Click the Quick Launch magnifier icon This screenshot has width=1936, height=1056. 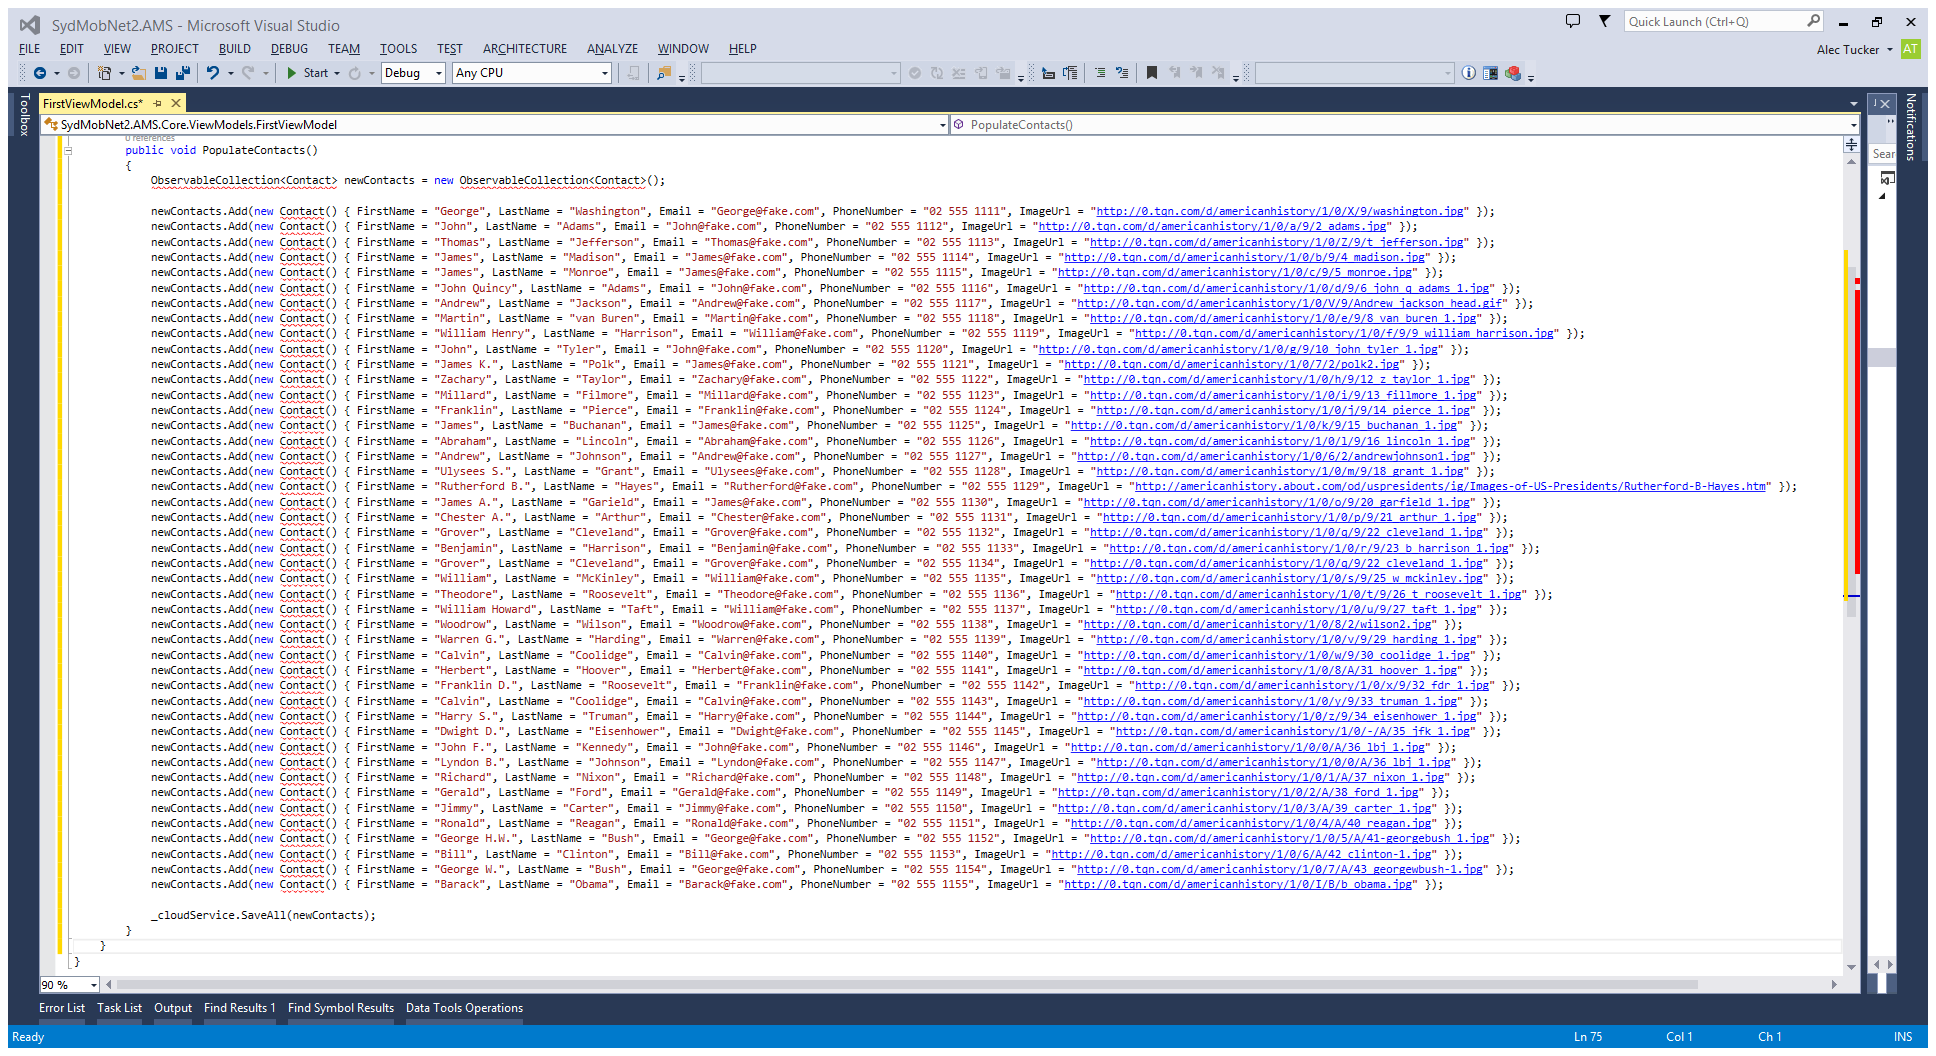coord(1813,21)
